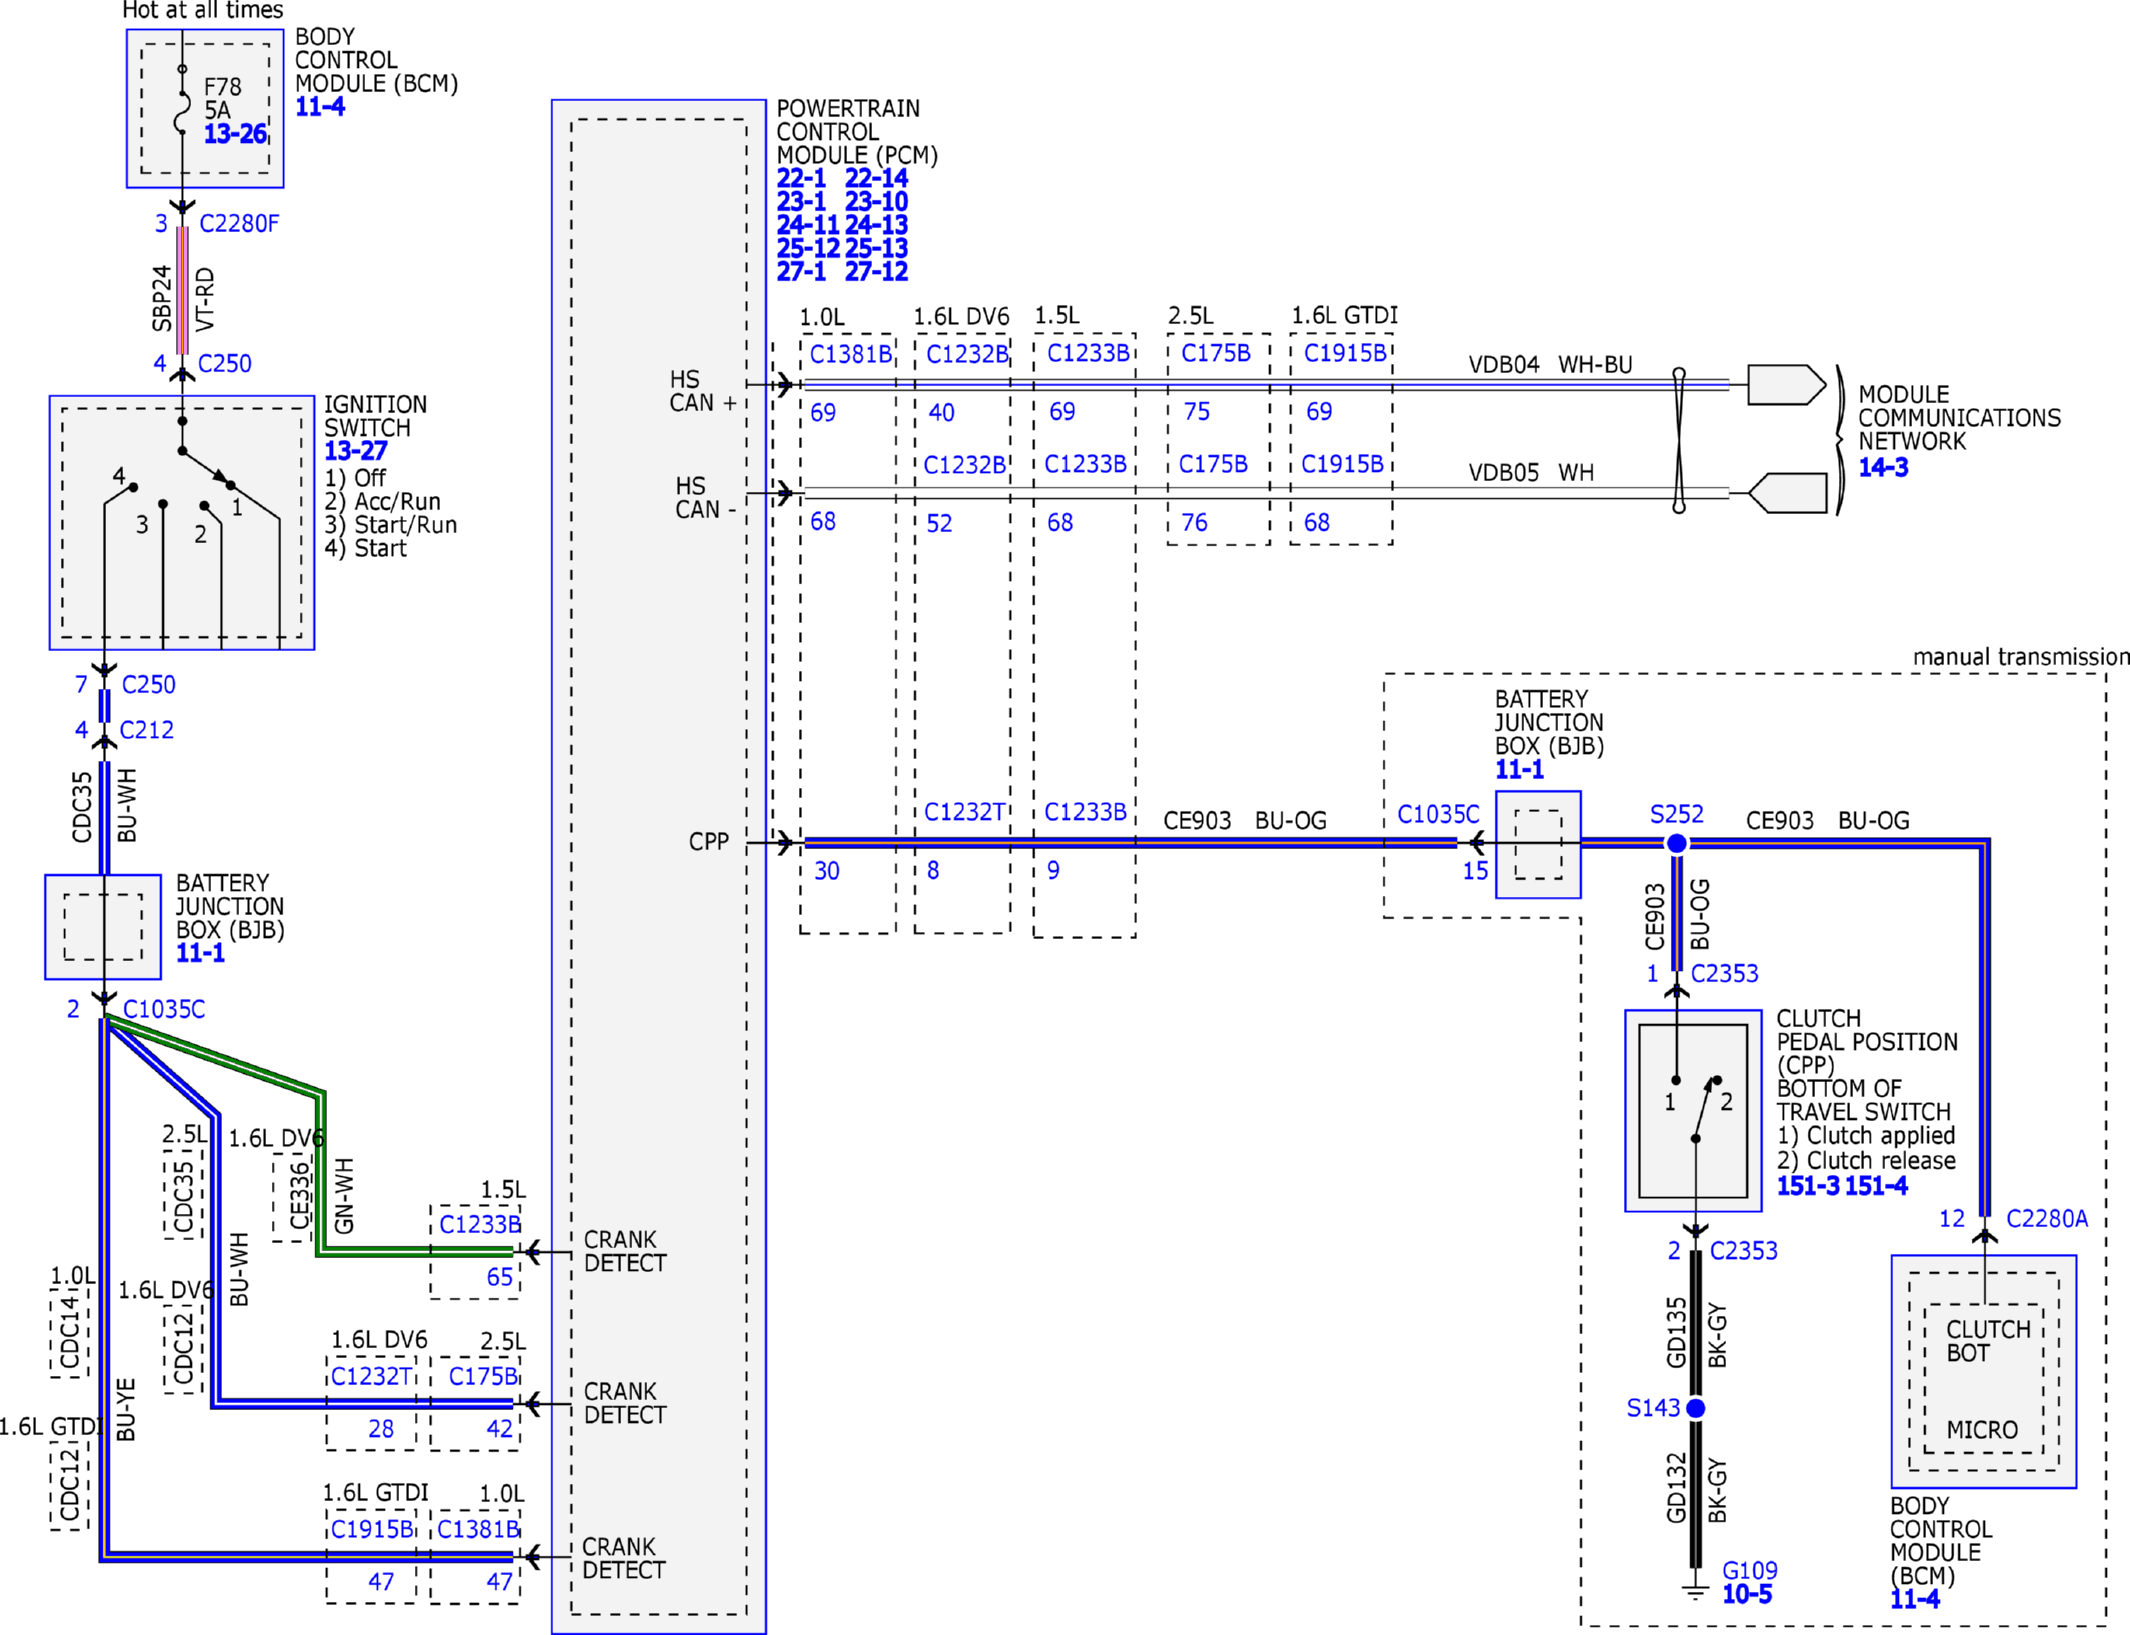Follow PCM reference 24-11
Viewport: 2130px width, 1635px height.
click(808, 225)
